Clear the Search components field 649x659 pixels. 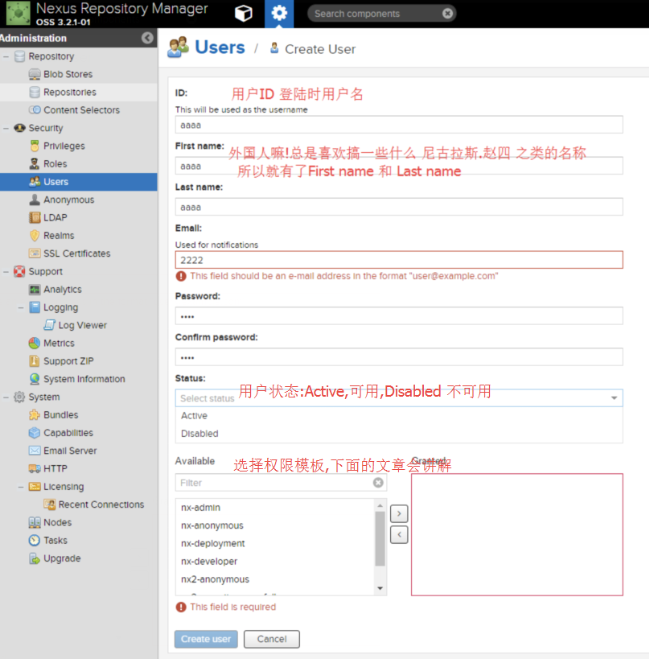[448, 13]
